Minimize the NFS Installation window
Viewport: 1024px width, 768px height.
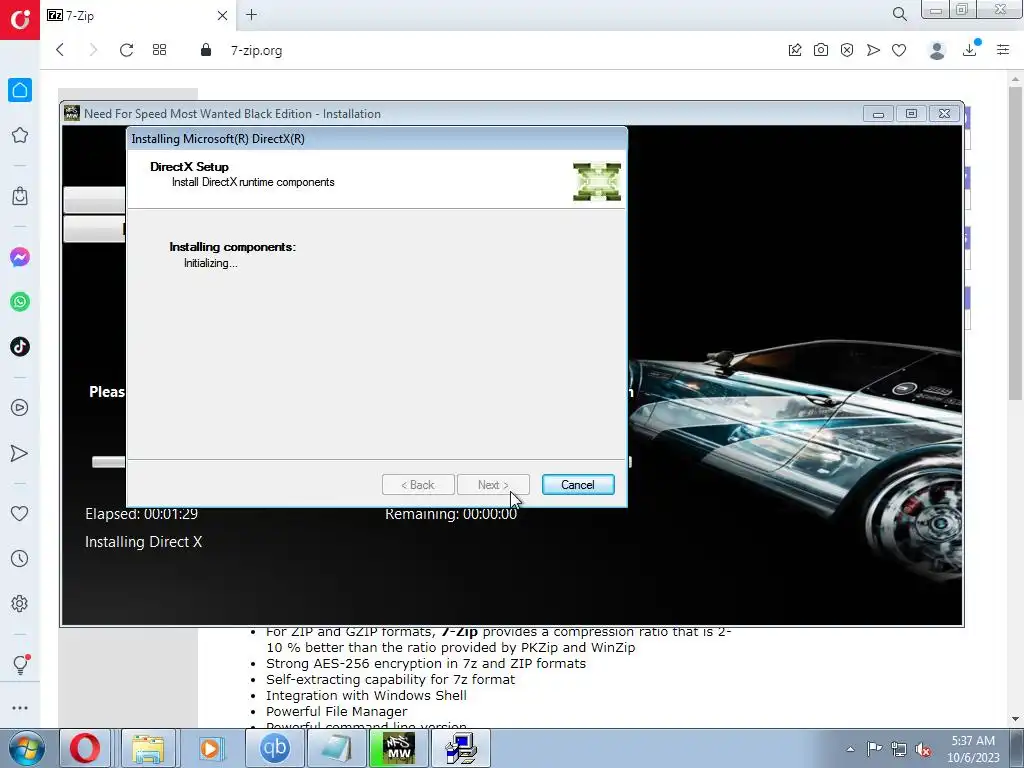(x=878, y=114)
